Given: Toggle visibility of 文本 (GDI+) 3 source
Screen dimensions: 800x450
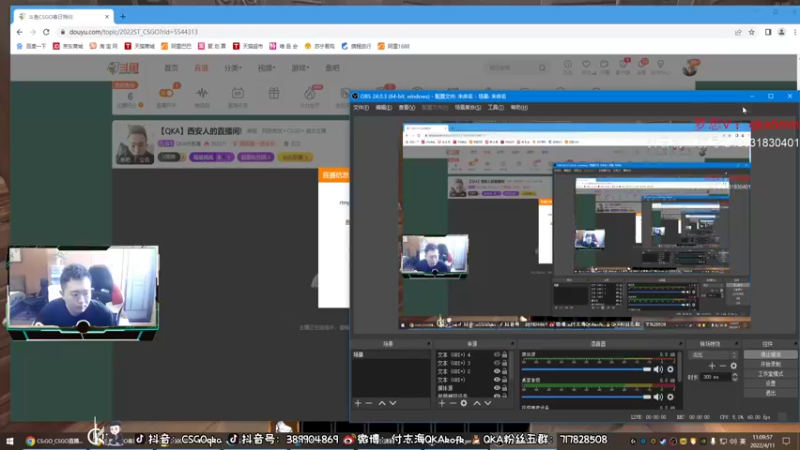Looking at the screenshot, I should (x=496, y=363).
